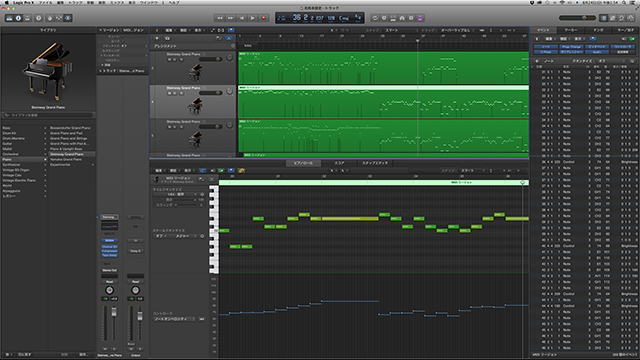Click the Prog. Change event filter button

point(571,47)
